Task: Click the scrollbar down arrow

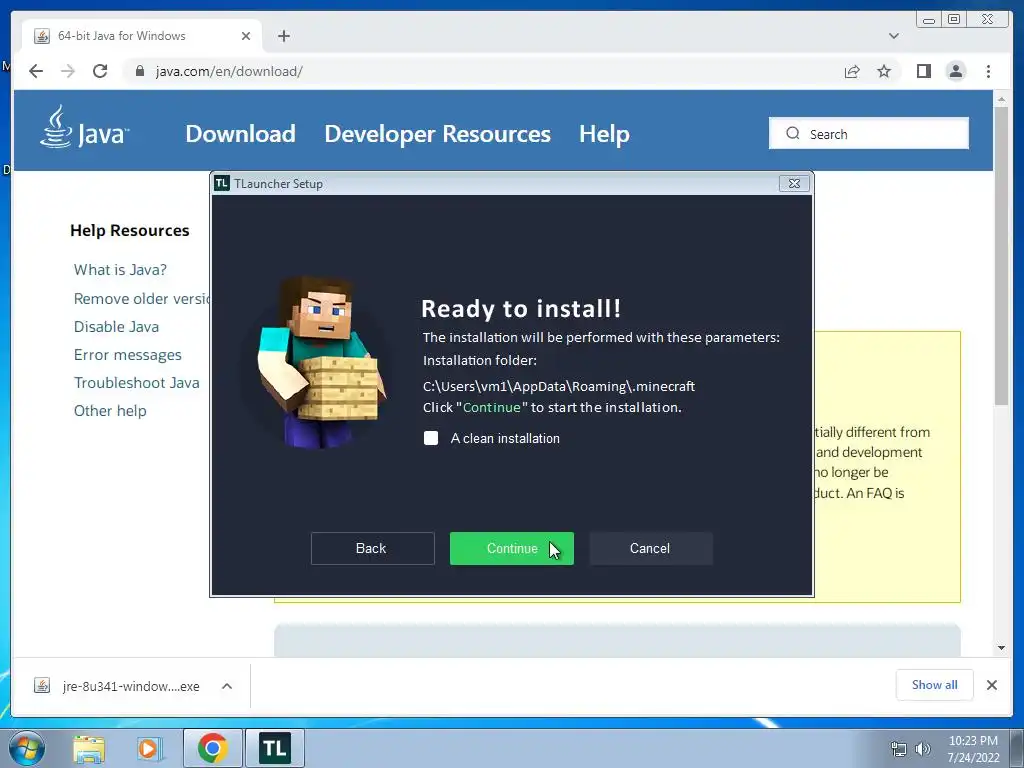Action: pyautogui.click(x=1001, y=648)
